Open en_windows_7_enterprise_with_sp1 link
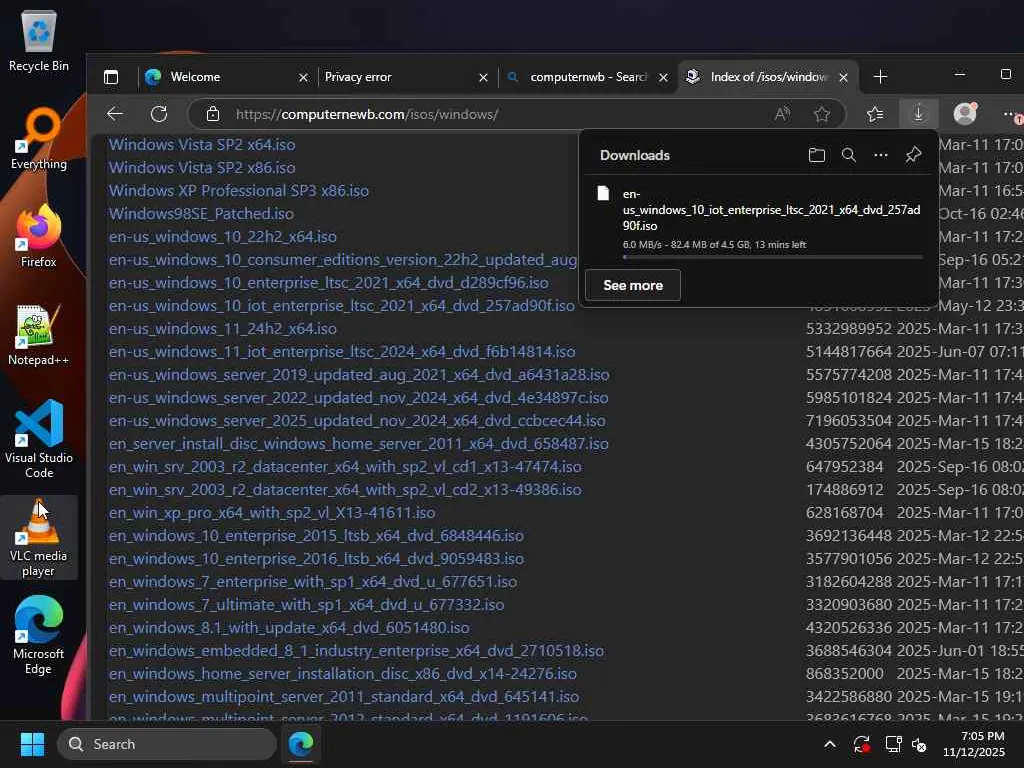 pos(313,581)
